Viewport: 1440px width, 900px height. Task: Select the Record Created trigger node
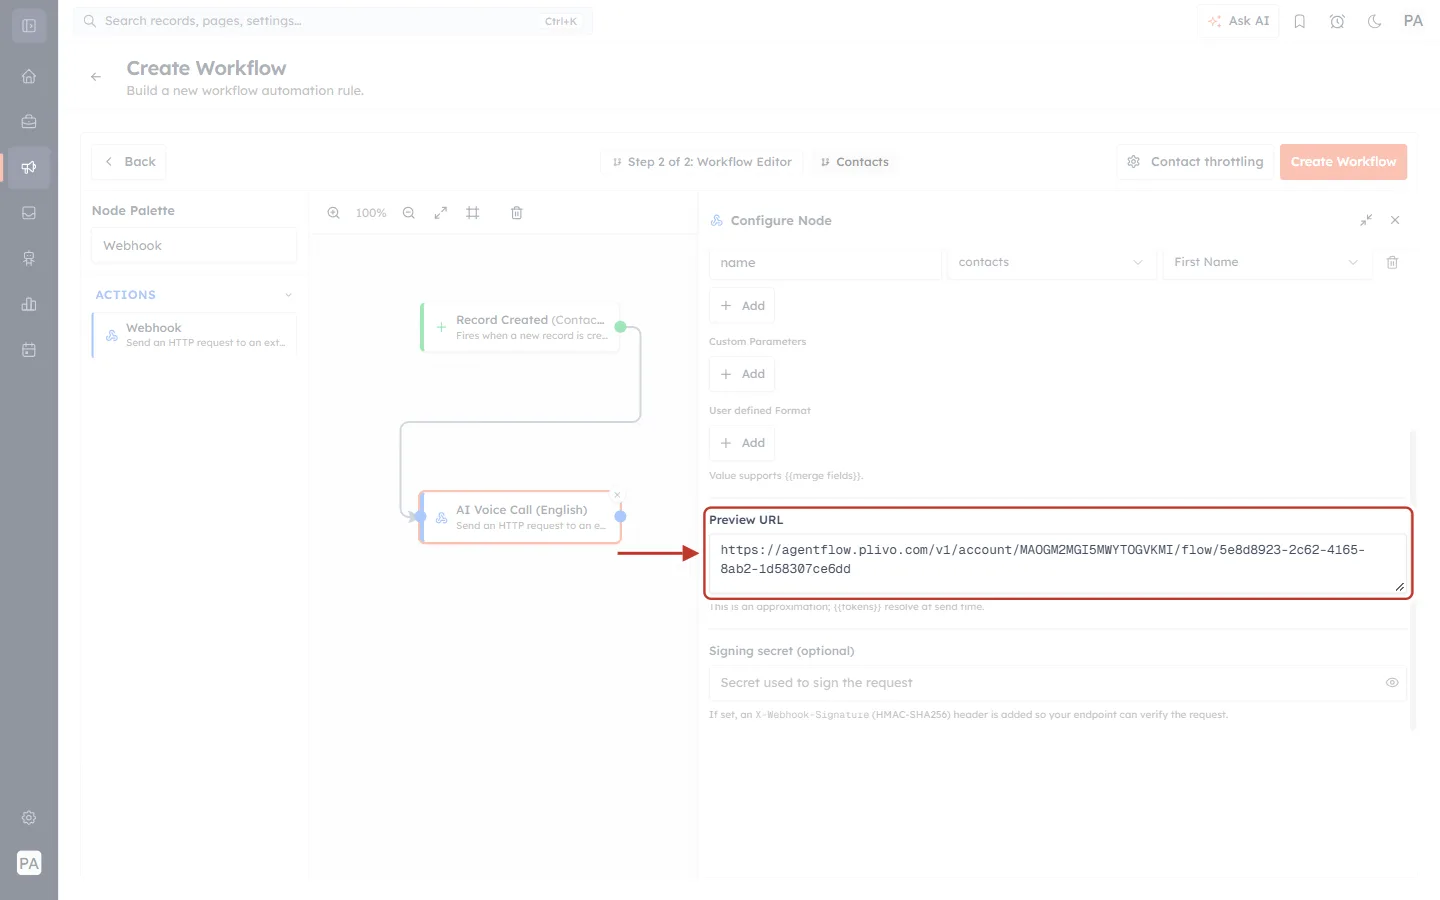click(x=521, y=327)
